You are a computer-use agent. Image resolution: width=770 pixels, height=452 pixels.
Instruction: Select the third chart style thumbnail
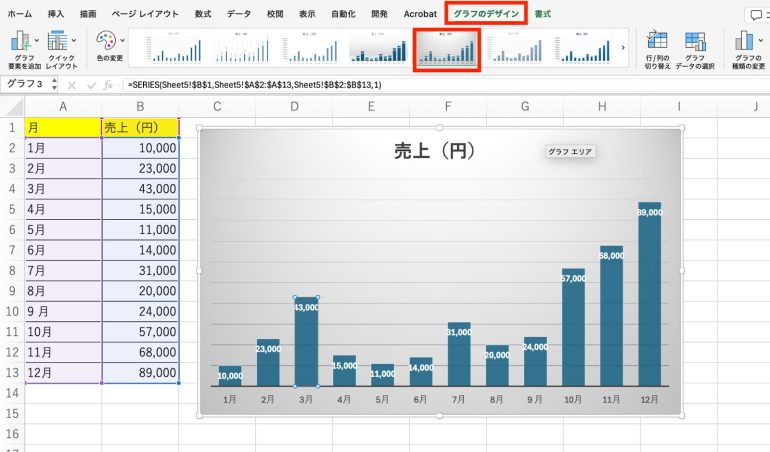tap(310, 48)
